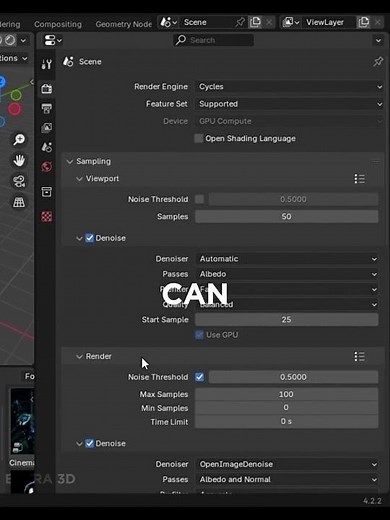Screen dimensions: 390x520
Task: Open the Device GPU Compute dropdown
Action: (x=290, y=121)
